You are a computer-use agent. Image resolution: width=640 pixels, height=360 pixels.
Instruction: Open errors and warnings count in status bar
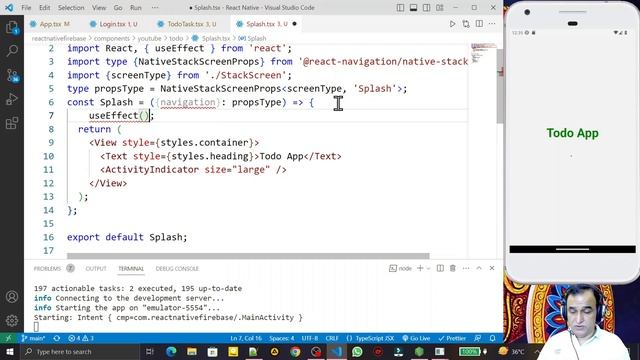[x=81, y=338]
